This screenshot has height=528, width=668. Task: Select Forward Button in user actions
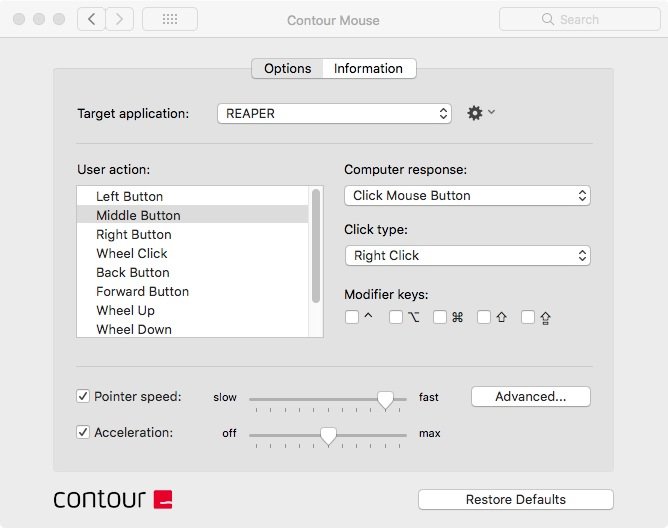(193, 291)
